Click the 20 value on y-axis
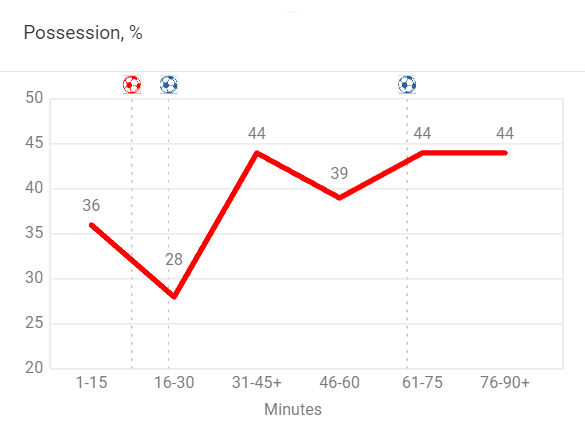The height and width of the screenshot is (443, 585). 34,368
